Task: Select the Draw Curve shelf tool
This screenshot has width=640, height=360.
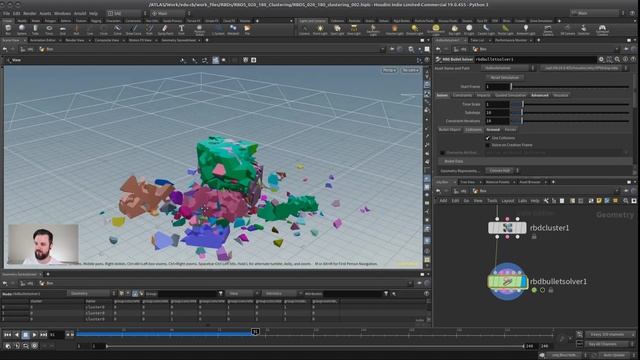Action: tap(133, 29)
